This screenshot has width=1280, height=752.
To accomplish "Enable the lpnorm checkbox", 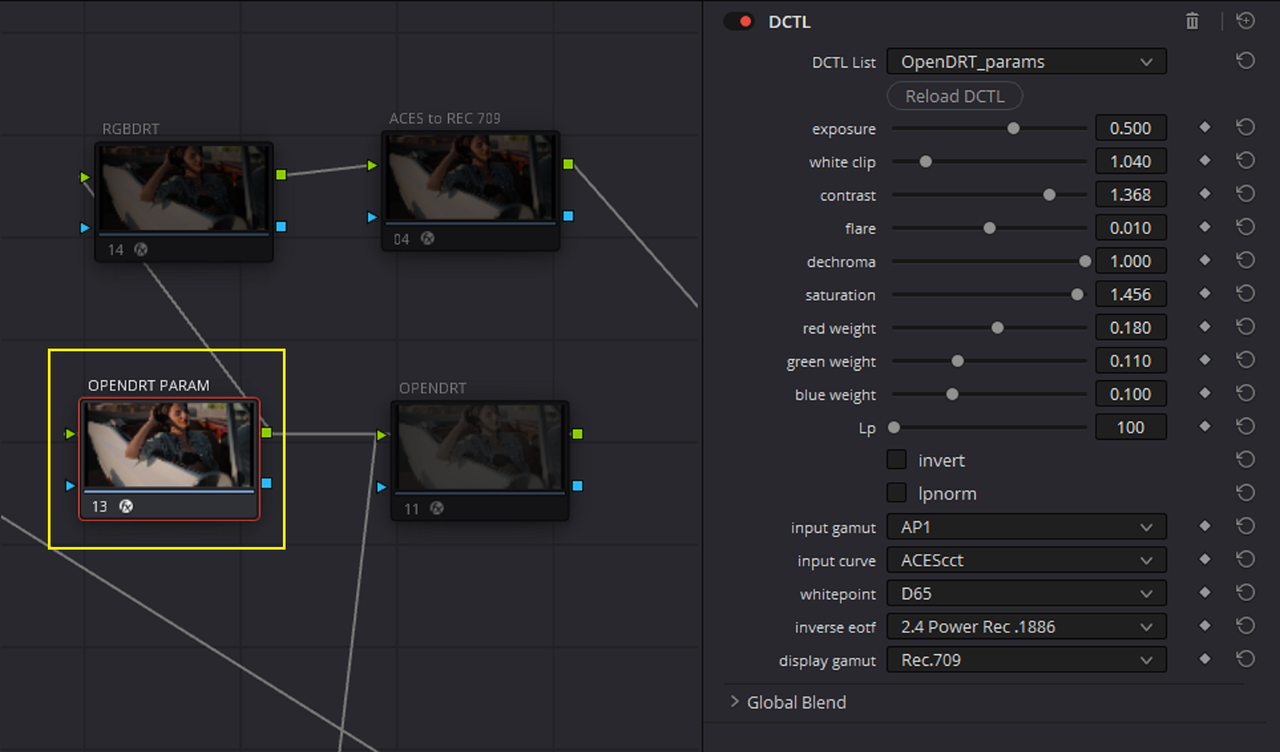I will pyautogui.click(x=897, y=493).
